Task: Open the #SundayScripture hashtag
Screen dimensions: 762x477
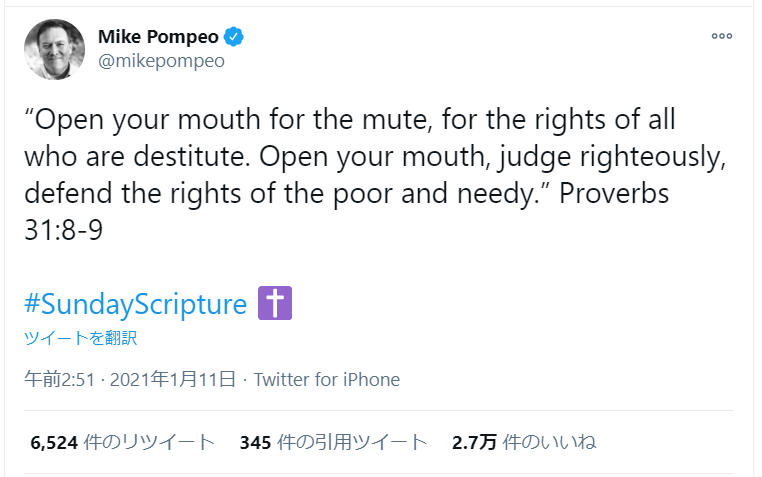Action: [x=136, y=304]
